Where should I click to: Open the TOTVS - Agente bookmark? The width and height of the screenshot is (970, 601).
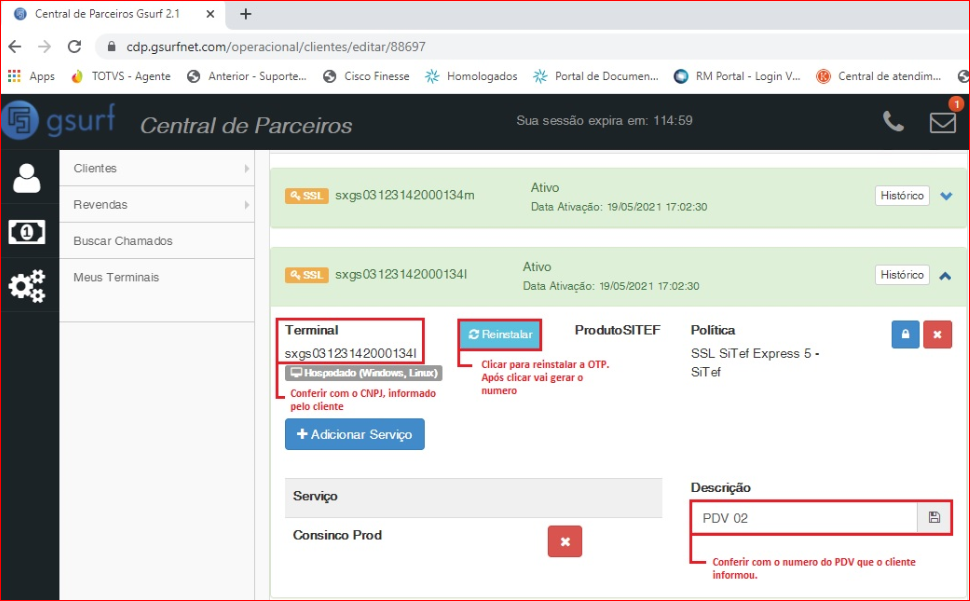click(x=121, y=76)
